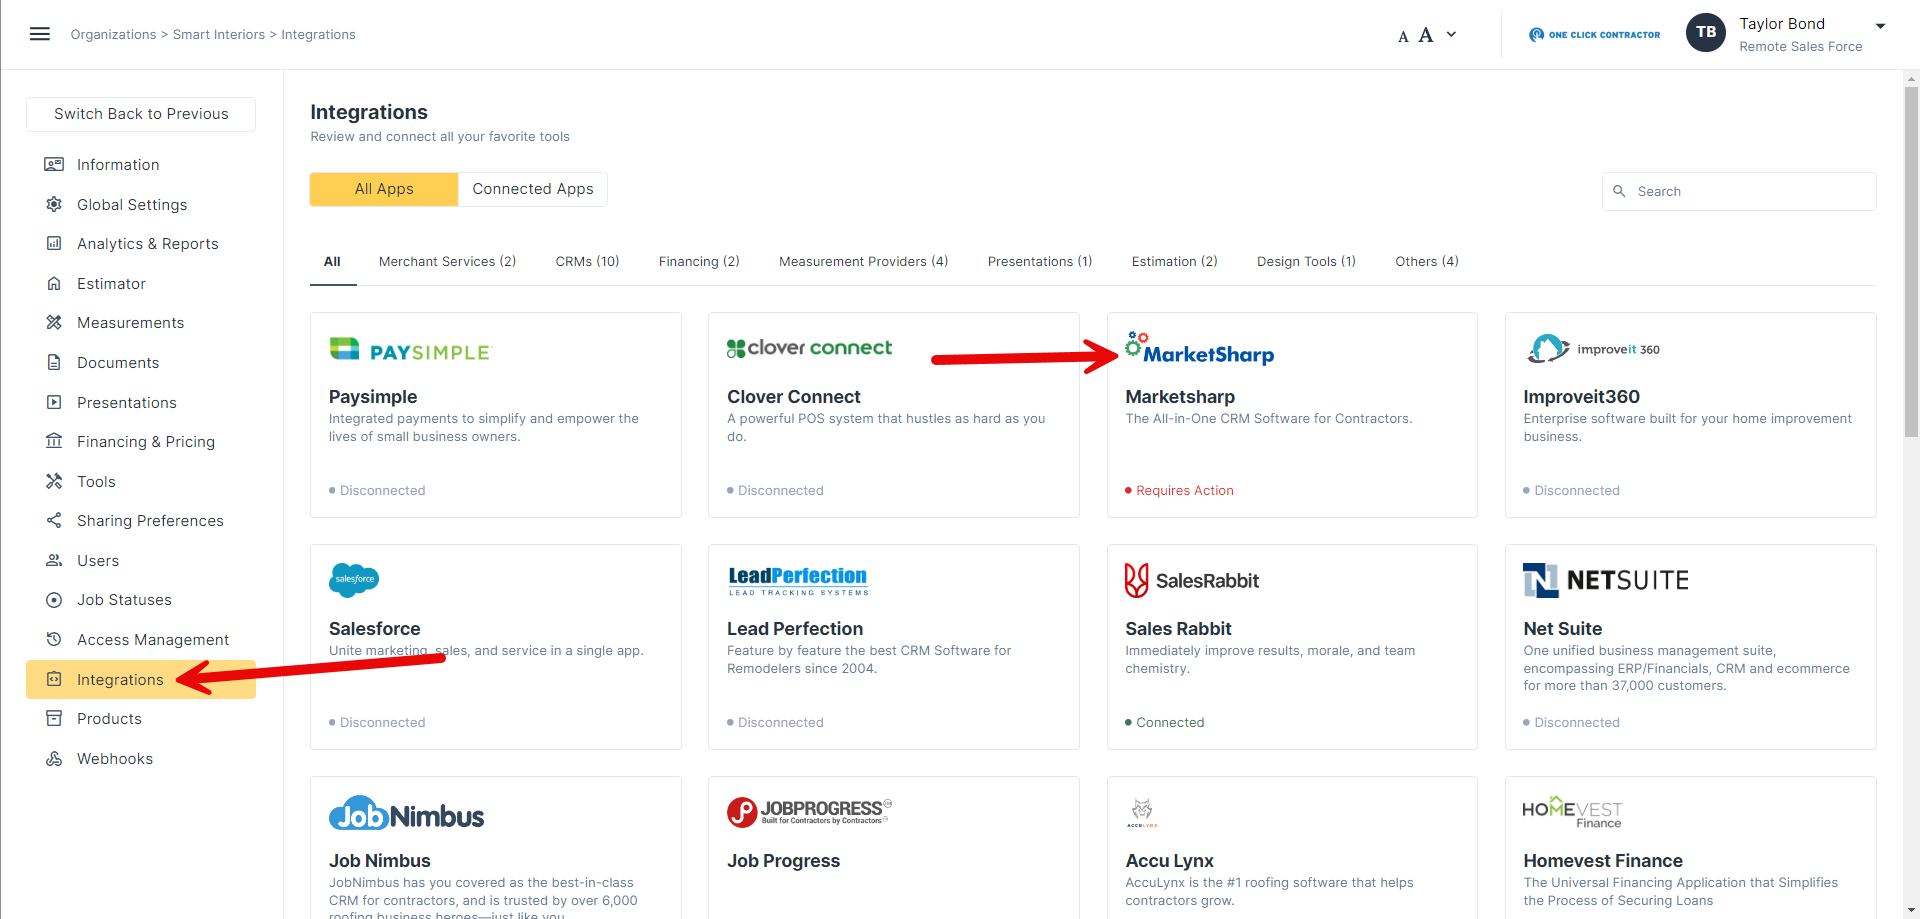Expand the font size dropdown chevron
The image size is (1920, 919).
[x=1452, y=34]
